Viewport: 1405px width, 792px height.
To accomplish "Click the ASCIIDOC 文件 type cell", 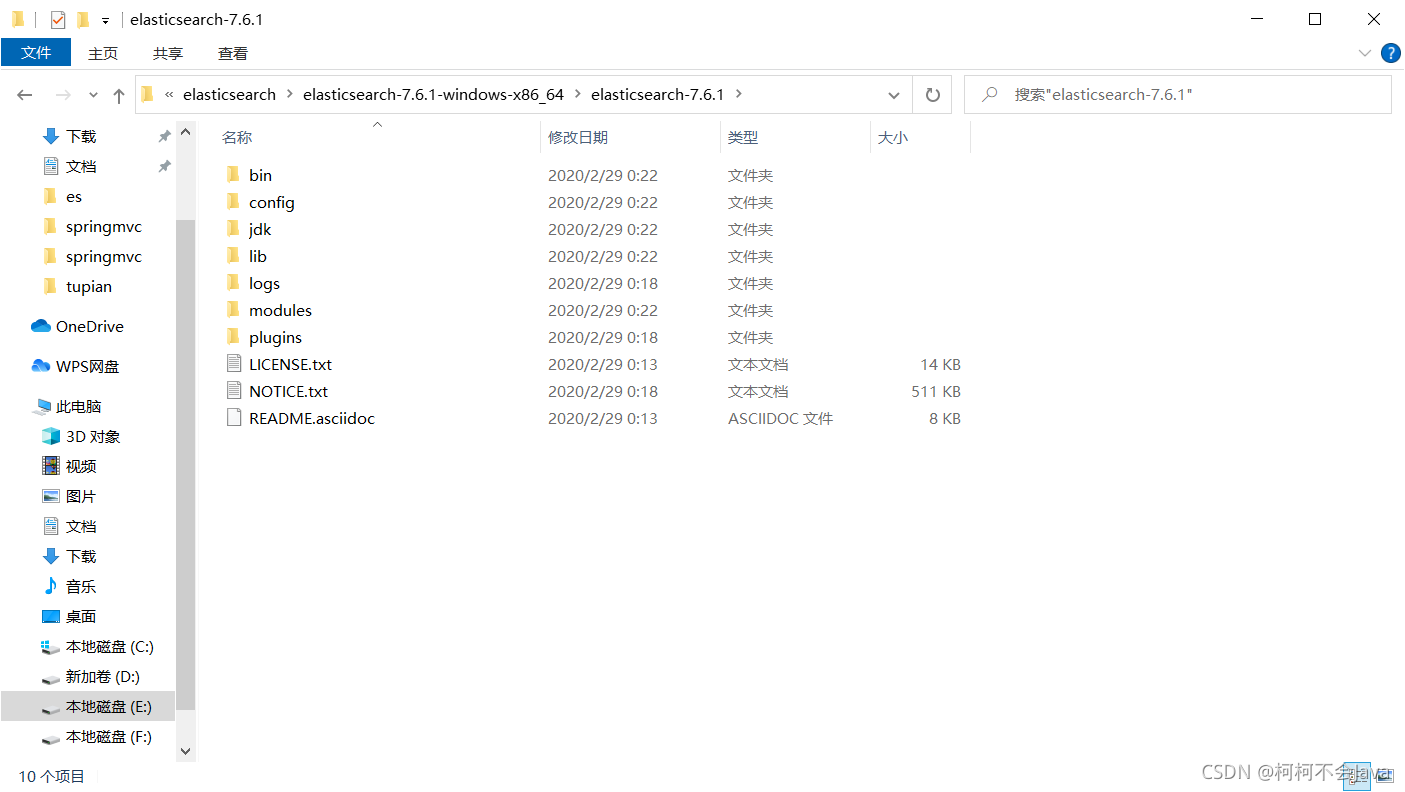I will tap(780, 418).
